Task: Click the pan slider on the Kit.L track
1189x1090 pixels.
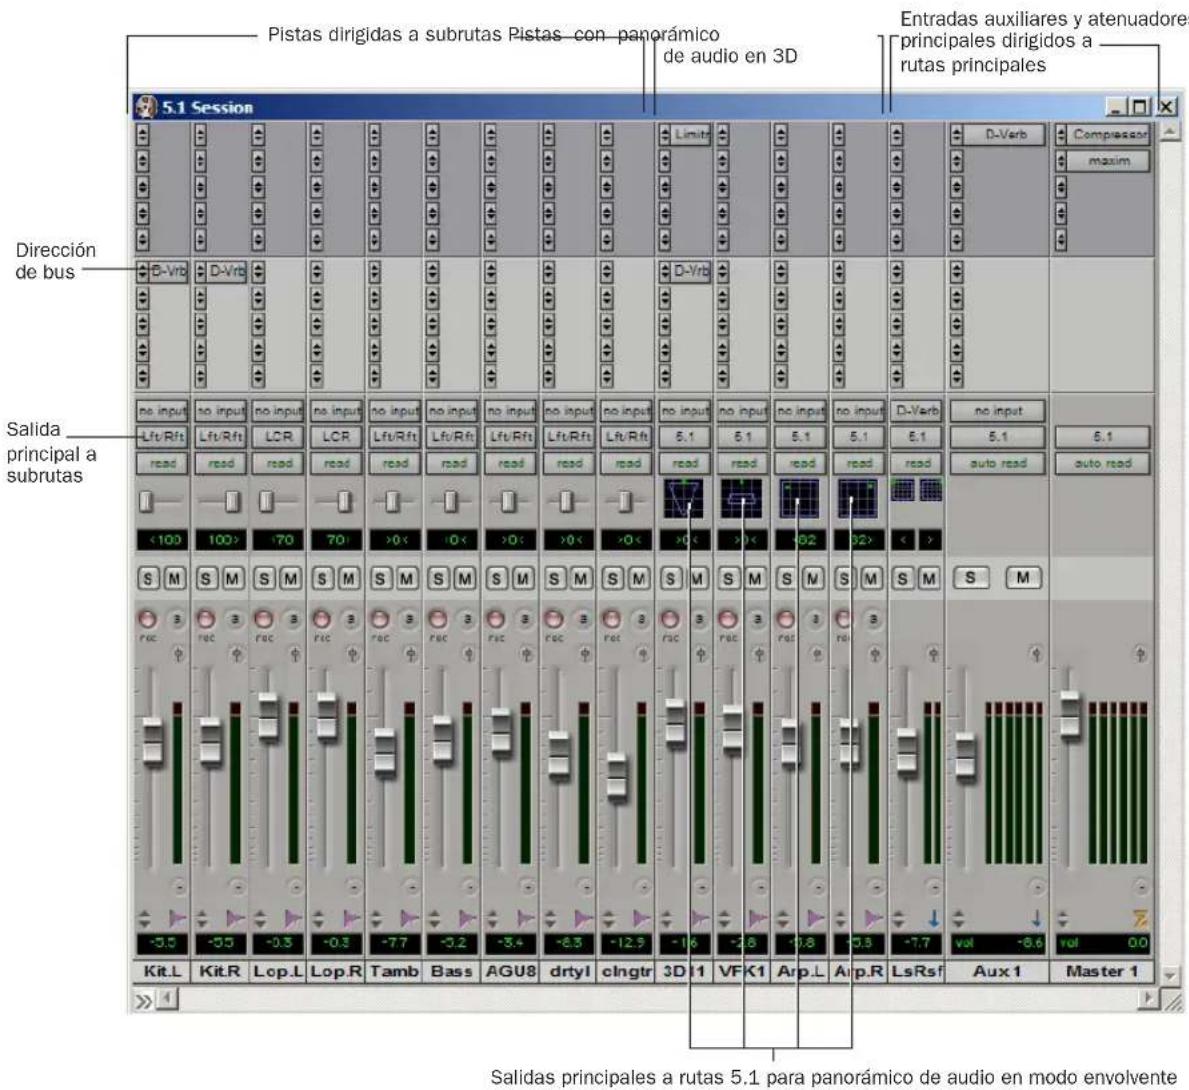Action: tap(147, 501)
